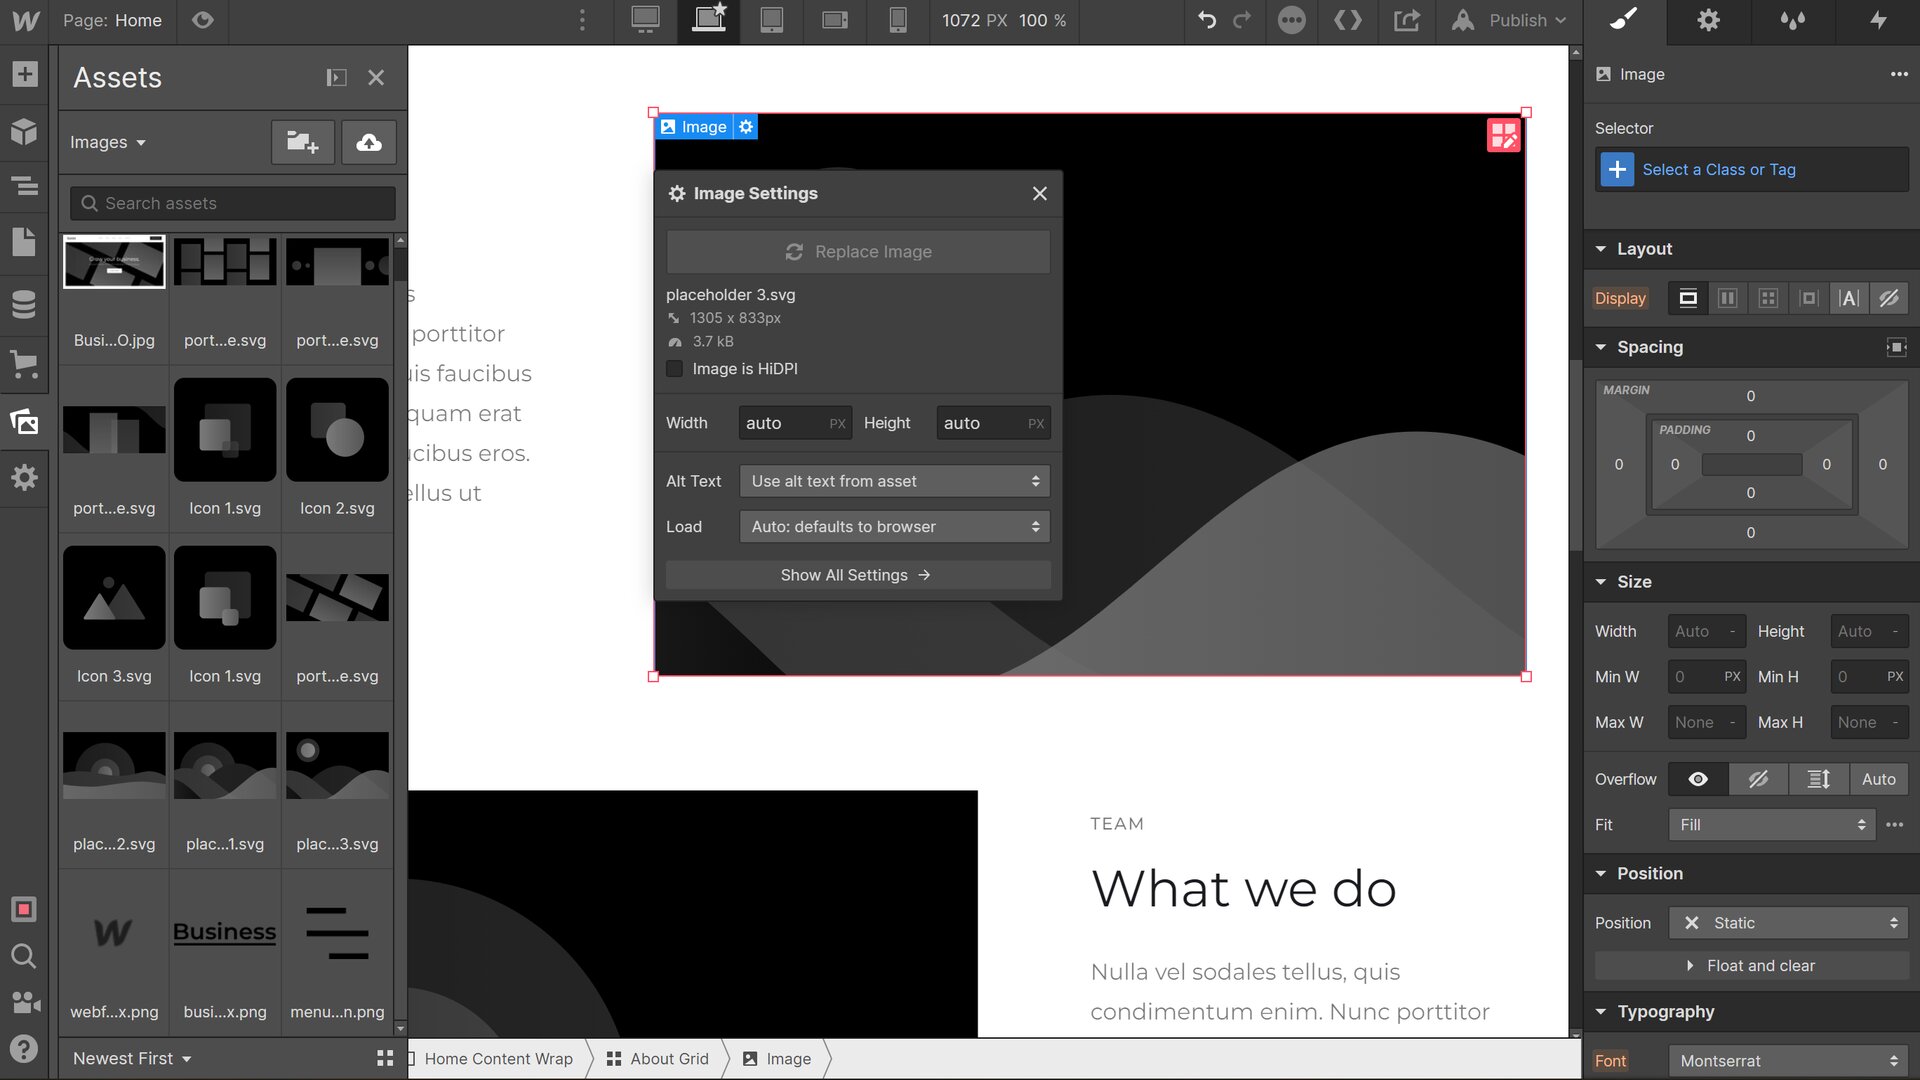The height and width of the screenshot is (1080, 1920).
Task: Select the lightning bolt icon
Action: point(1878,20)
